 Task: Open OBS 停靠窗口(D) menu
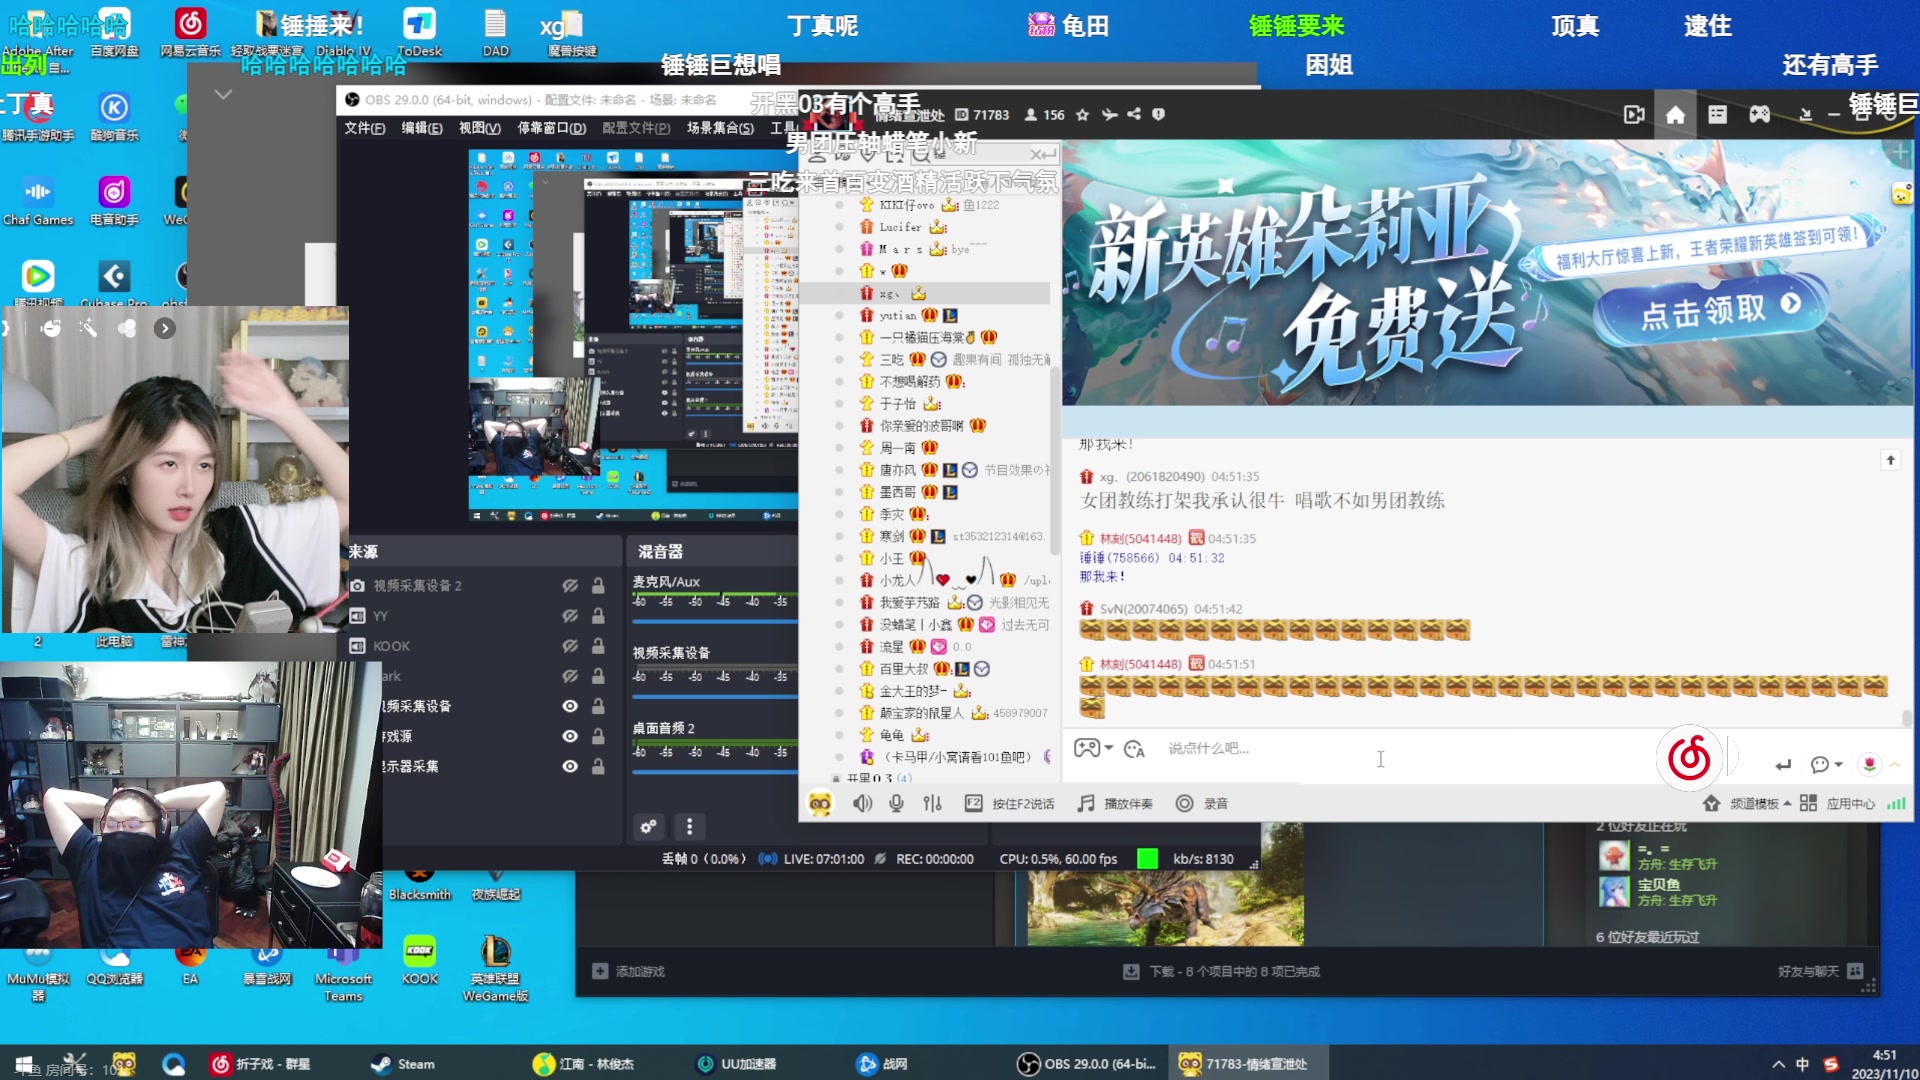(x=551, y=128)
